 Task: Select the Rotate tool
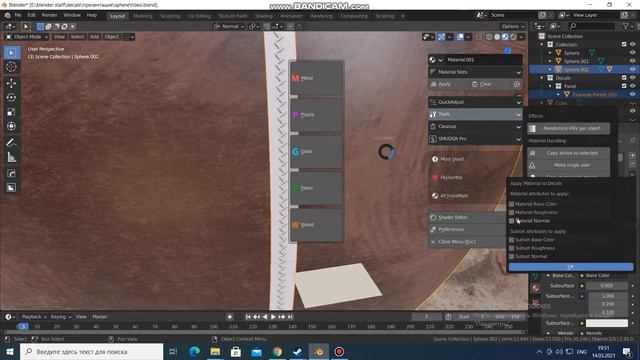point(11,98)
